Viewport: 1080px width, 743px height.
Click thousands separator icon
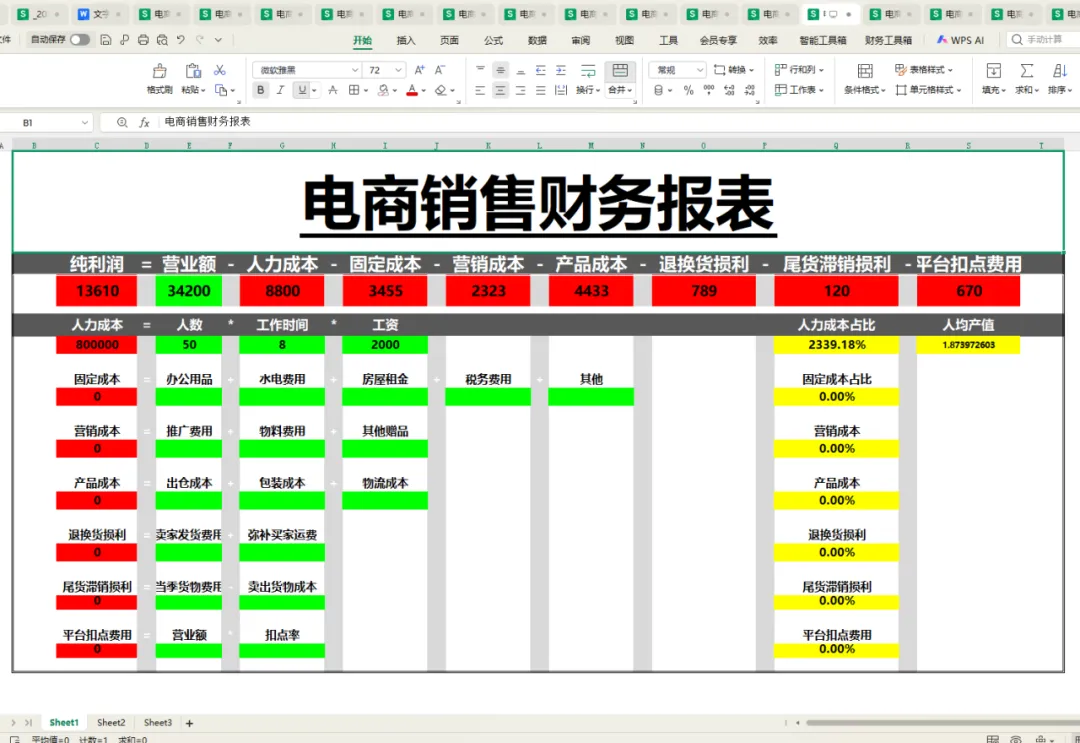(708, 90)
